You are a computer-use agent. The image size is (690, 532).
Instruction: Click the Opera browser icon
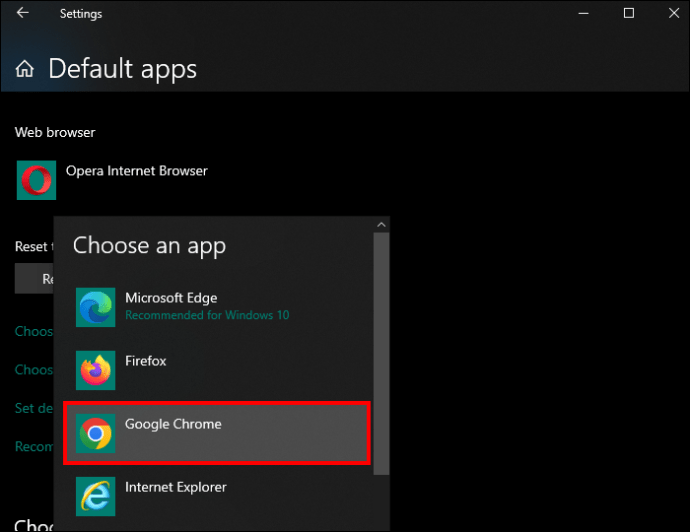coord(37,180)
